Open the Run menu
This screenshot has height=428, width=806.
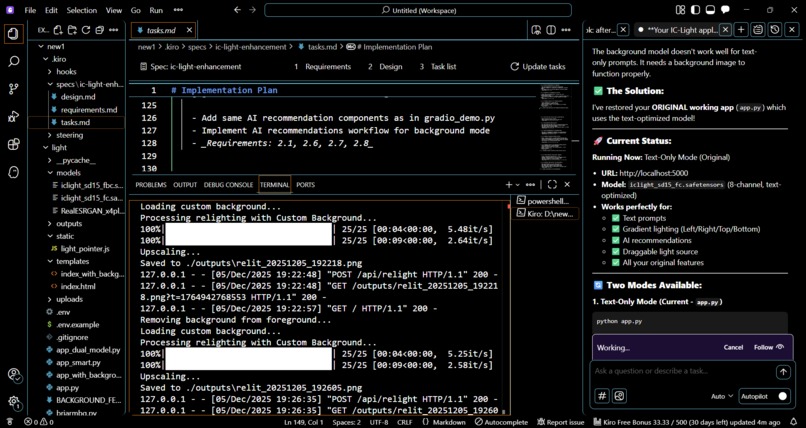click(x=156, y=10)
